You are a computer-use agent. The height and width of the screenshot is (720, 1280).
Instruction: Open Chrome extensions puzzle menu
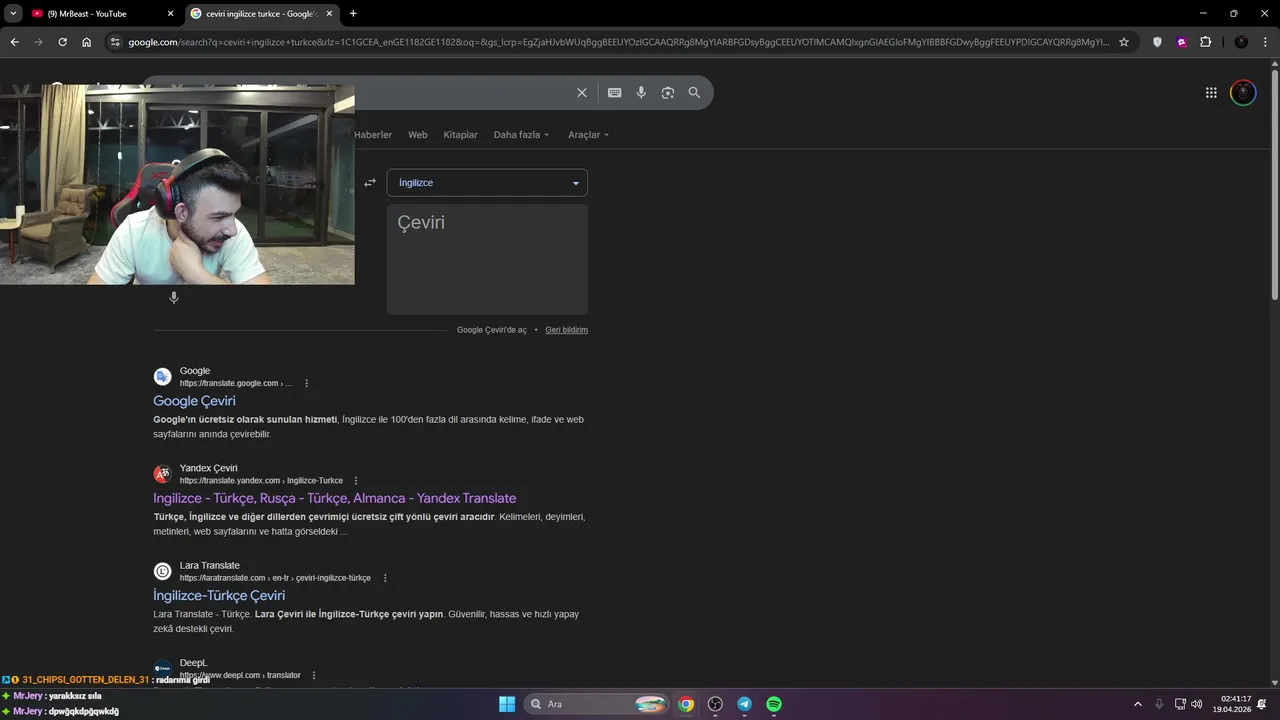click(1205, 42)
